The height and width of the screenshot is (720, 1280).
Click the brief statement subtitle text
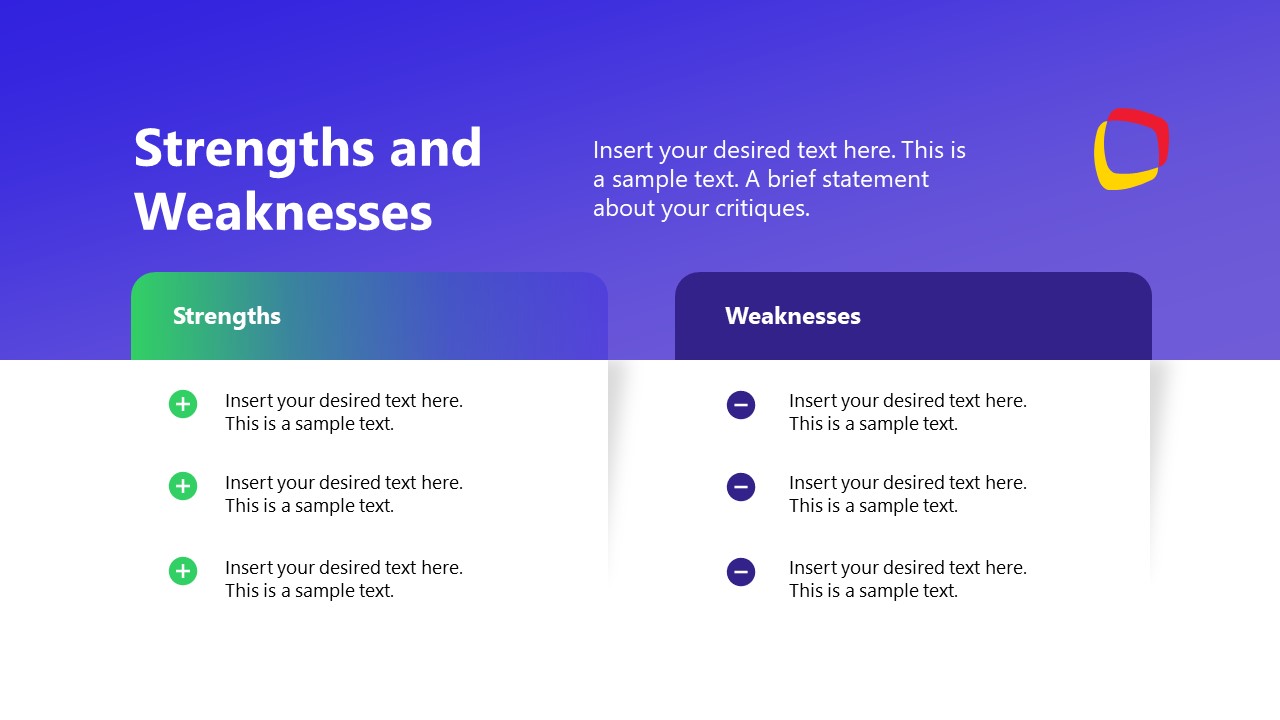tap(780, 179)
